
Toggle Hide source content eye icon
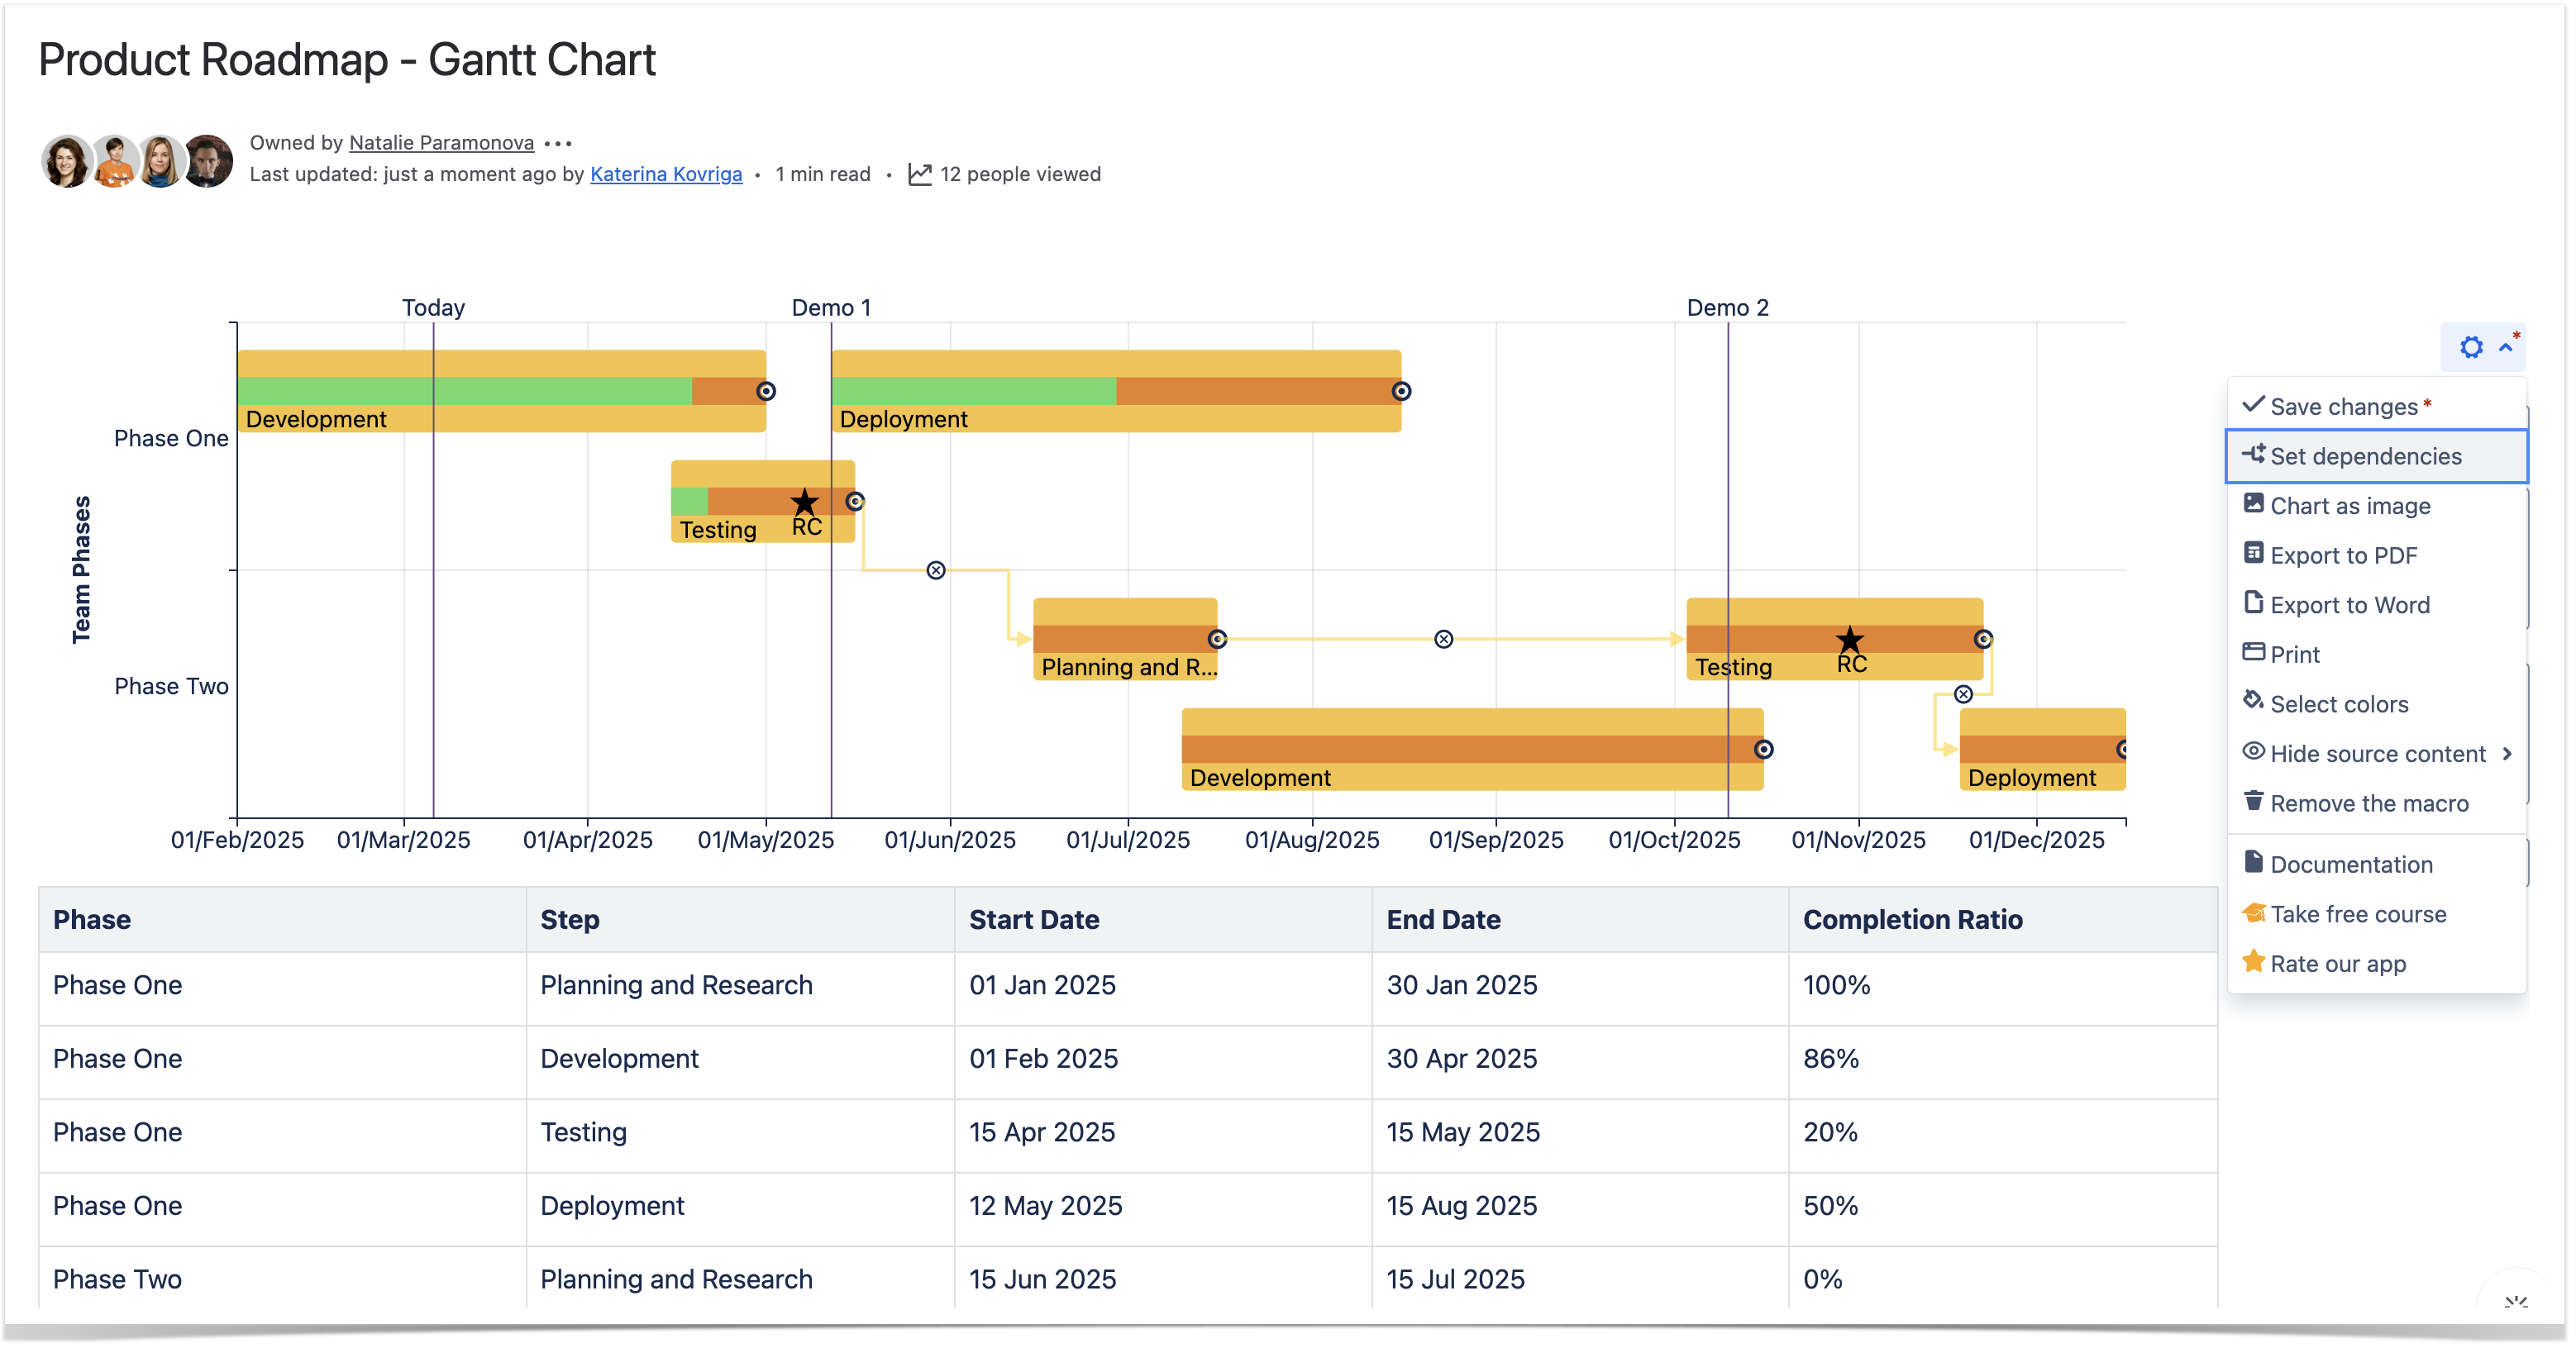coord(2253,751)
